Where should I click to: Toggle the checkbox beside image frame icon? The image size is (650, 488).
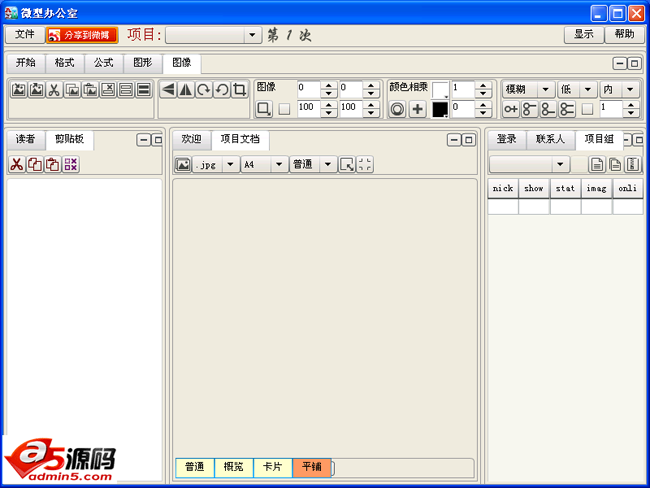coord(284,109)
